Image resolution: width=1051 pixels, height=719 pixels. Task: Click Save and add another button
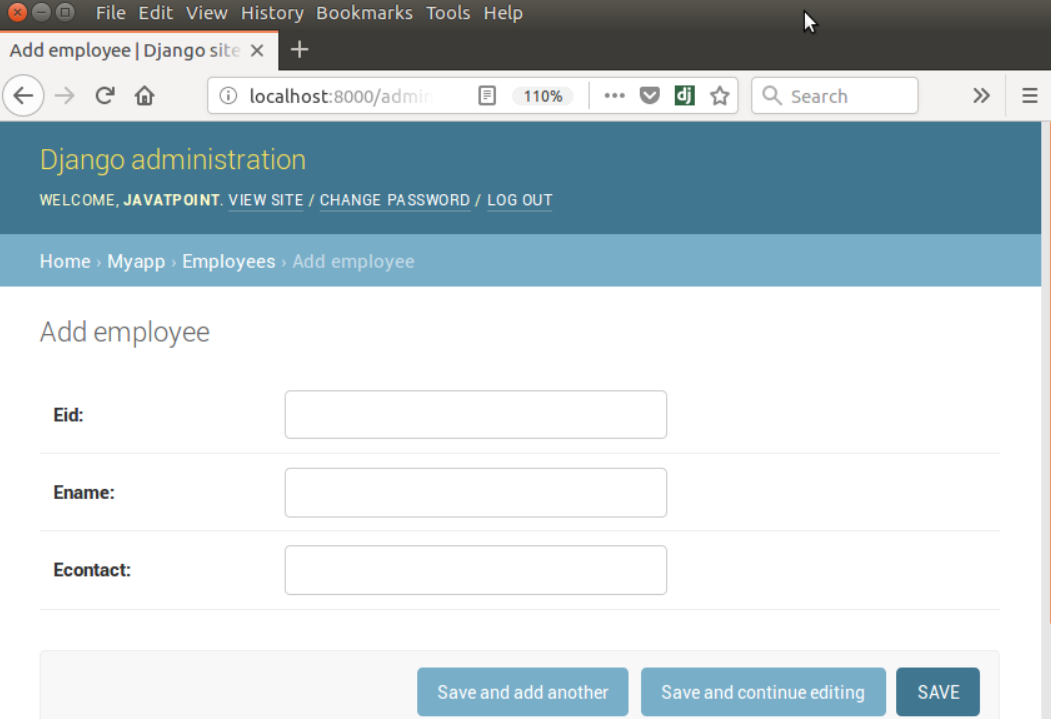[x=523, y=692]
